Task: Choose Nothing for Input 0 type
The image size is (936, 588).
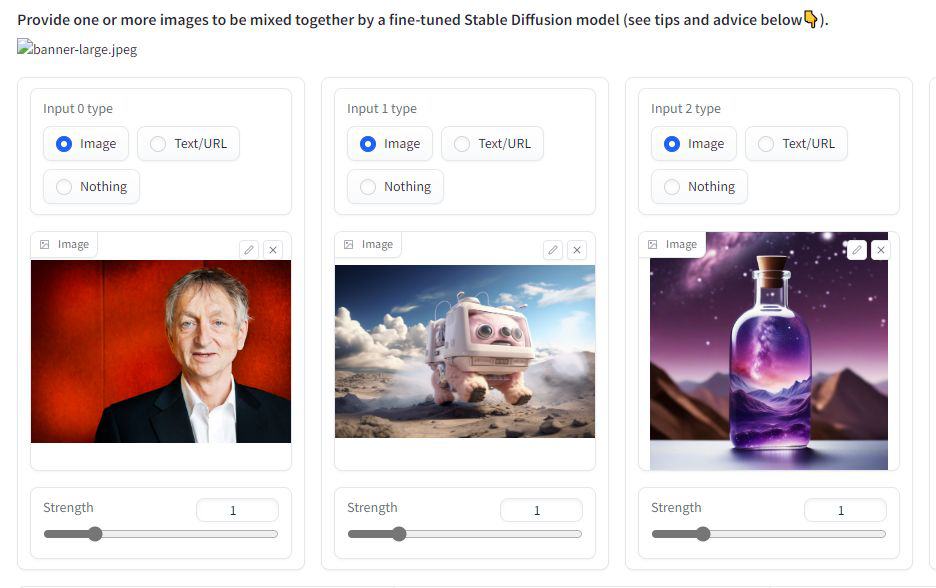Action: (x=91, y=186)
